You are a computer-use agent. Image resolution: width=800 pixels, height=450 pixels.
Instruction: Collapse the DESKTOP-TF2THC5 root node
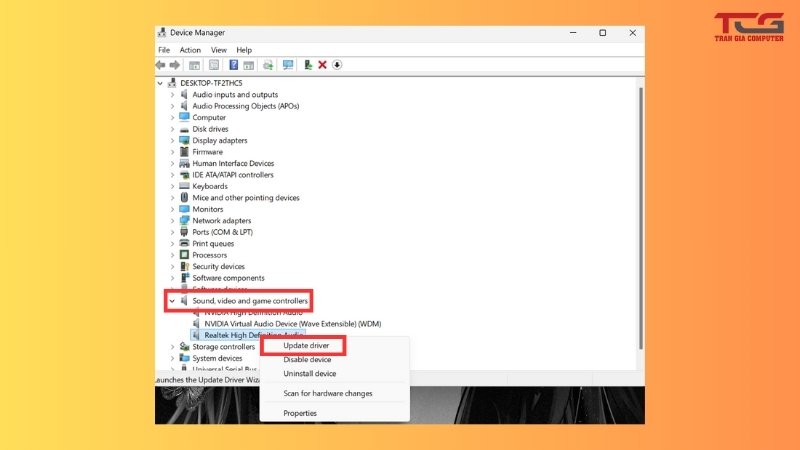point(162,83)
